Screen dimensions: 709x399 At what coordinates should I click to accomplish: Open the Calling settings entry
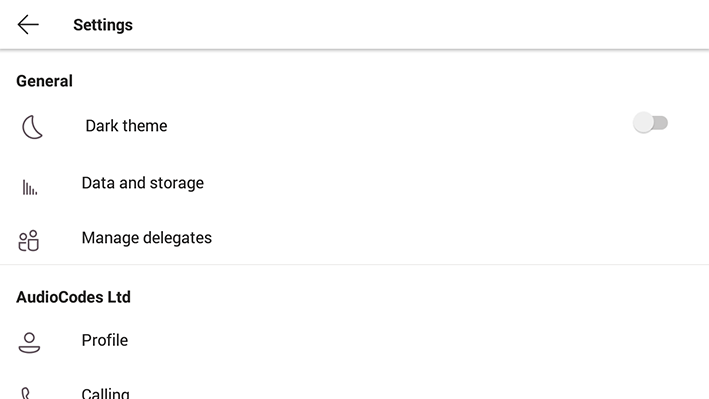[x=354, y=392]
